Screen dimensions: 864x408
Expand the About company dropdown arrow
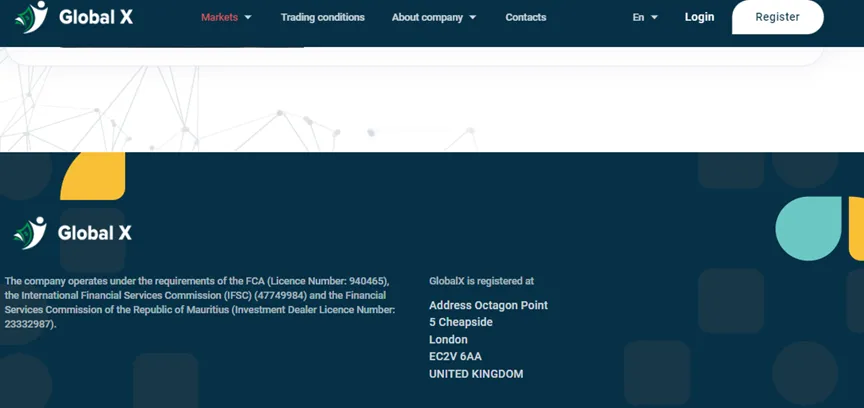(473, 17)
